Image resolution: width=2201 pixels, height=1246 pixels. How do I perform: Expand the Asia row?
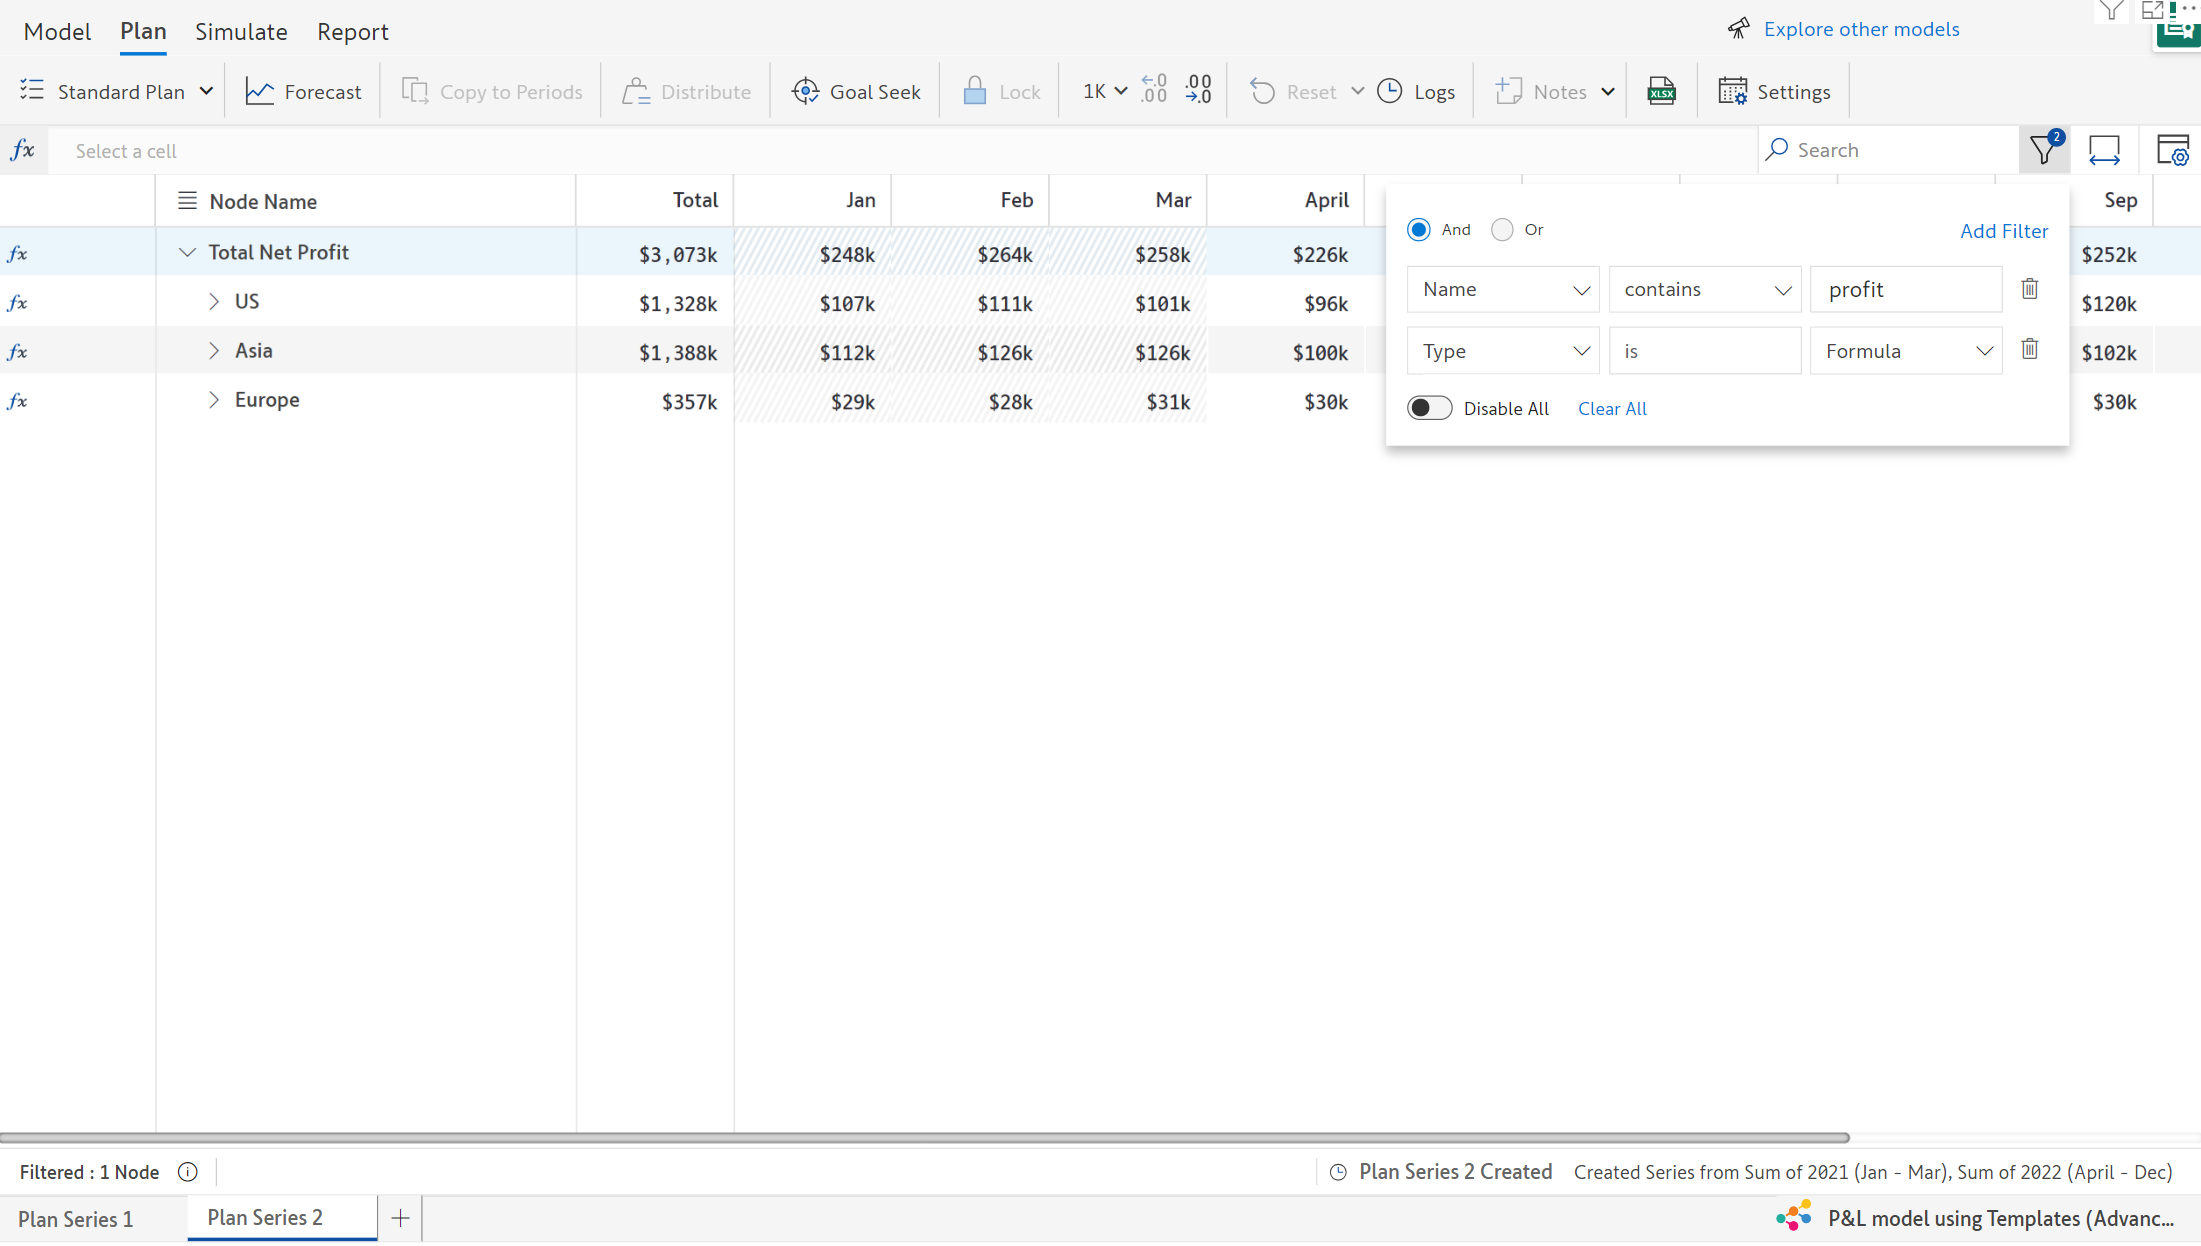point(213,350)
